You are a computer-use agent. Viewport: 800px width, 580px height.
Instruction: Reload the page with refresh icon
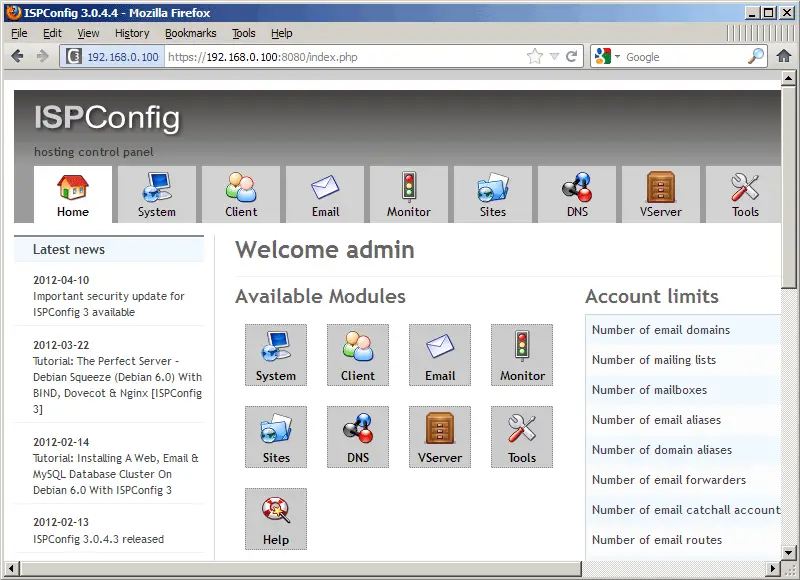point(571,56)
